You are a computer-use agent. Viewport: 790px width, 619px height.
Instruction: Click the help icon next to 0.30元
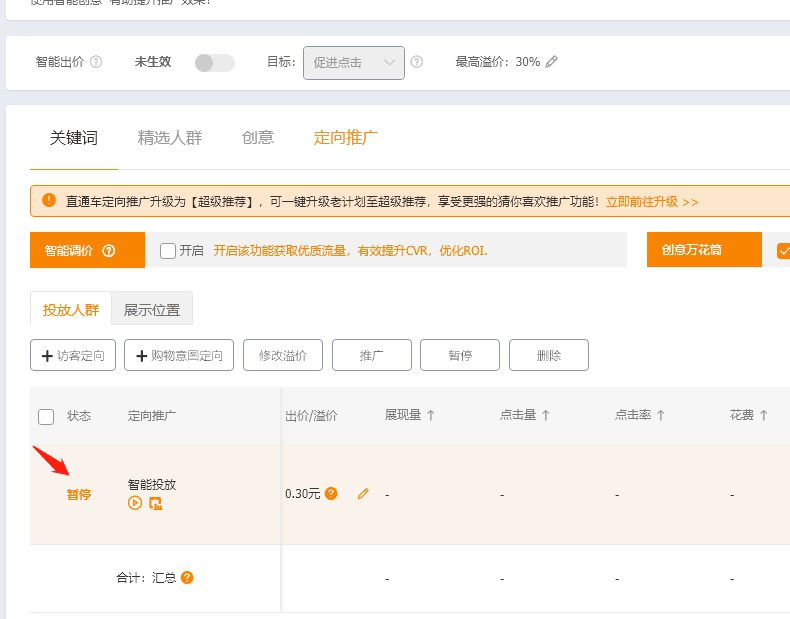331,494
